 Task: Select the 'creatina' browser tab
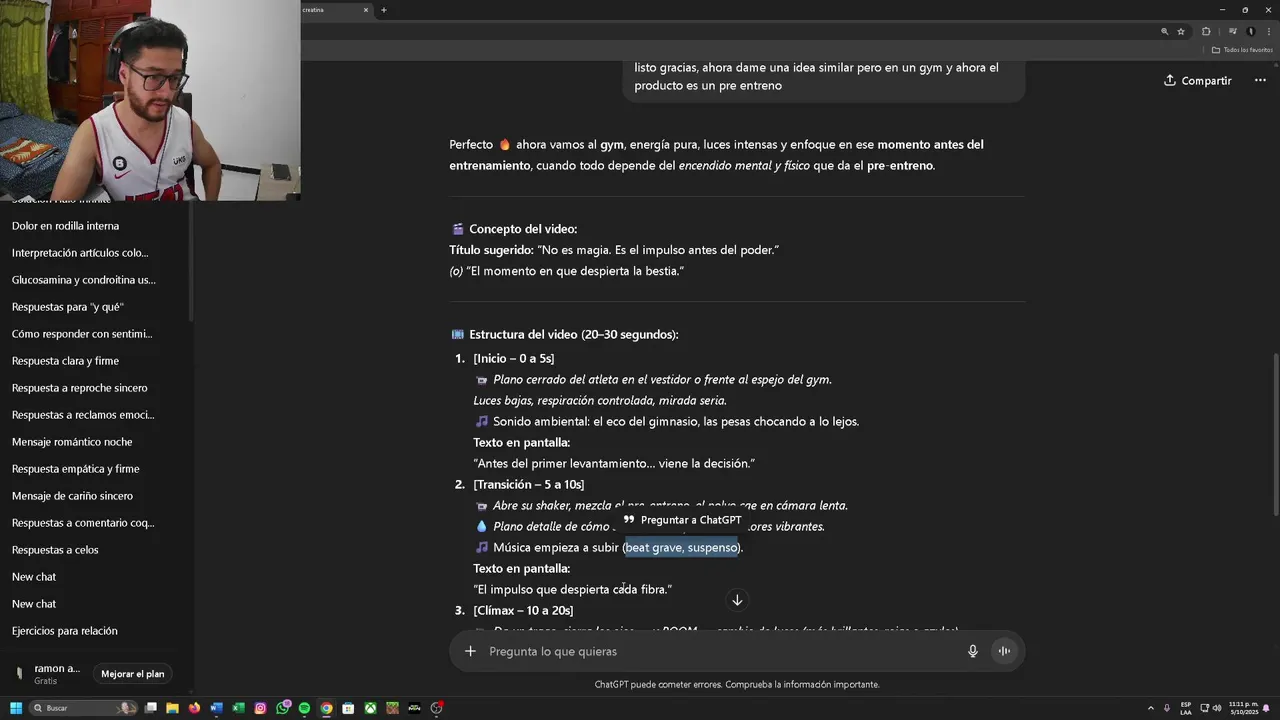pyautogui.click(x=330, y=10)
